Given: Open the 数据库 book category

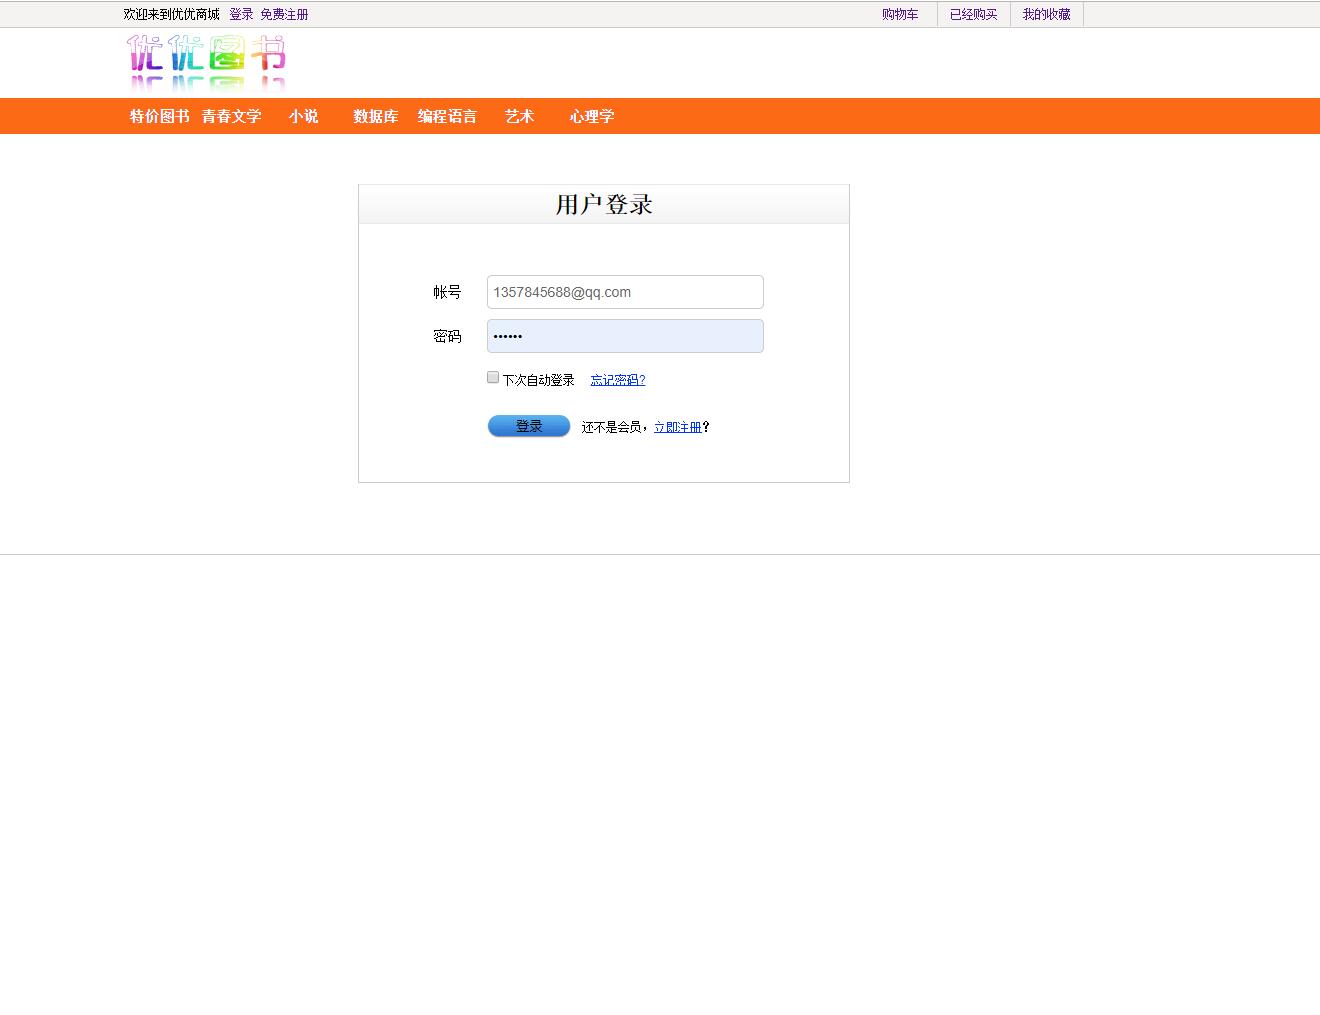Looking at the screenshot, I should point(375,116).
